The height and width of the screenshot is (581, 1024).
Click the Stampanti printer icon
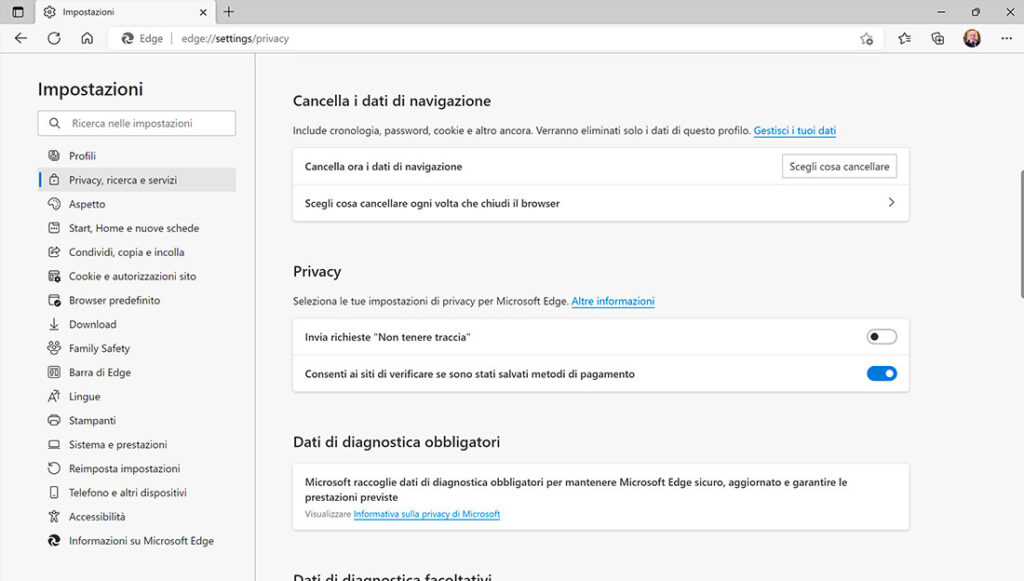click(54, 420)
